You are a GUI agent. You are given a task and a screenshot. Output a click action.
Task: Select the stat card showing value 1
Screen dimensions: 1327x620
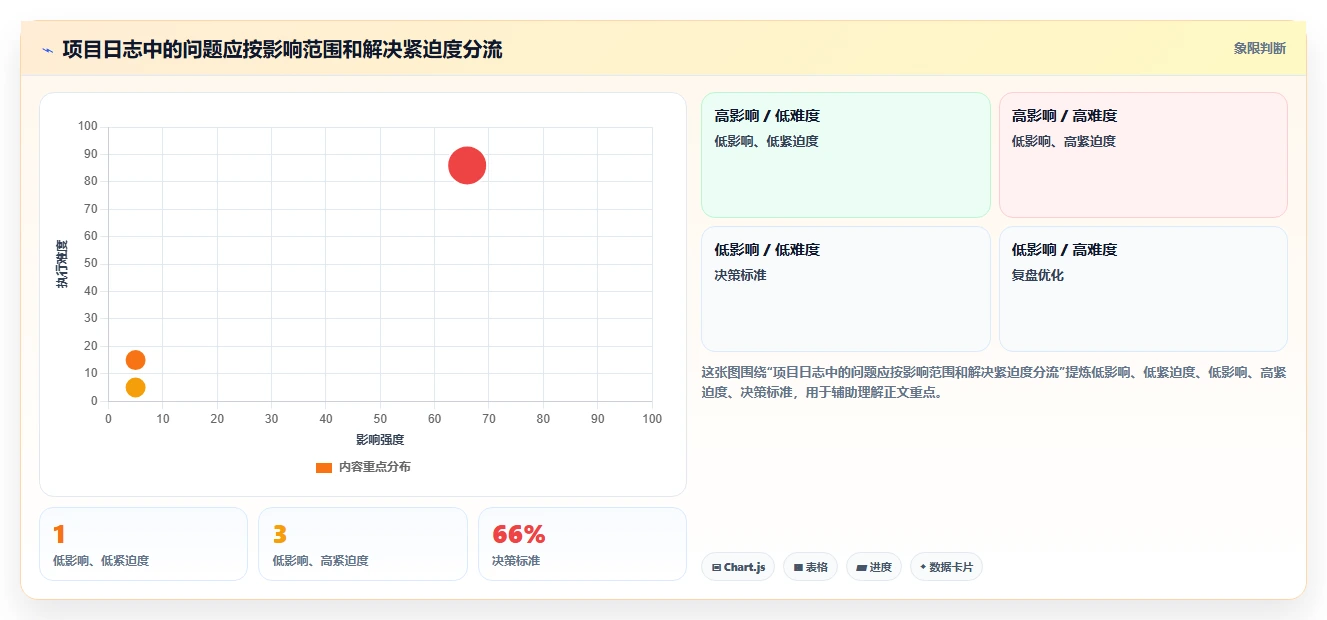(x=143, y=544)
